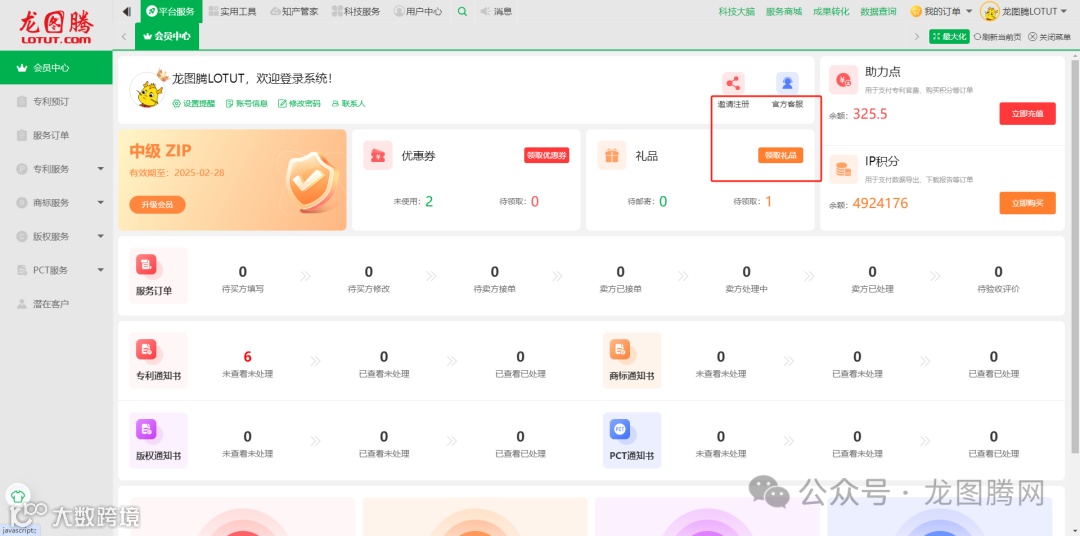Open the 成果转化 top link
Viewport: 1080px width, 536px height.
click(x=831, y=11)
